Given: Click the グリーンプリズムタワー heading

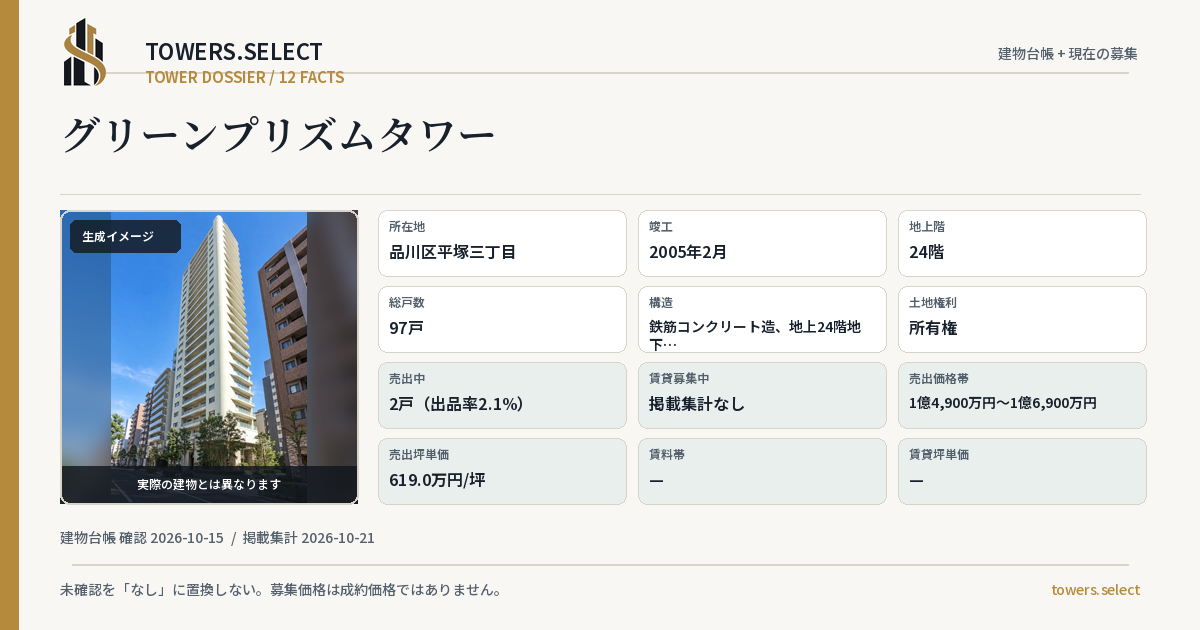Looking at the screenshot, I should click(x=279, y=135).
